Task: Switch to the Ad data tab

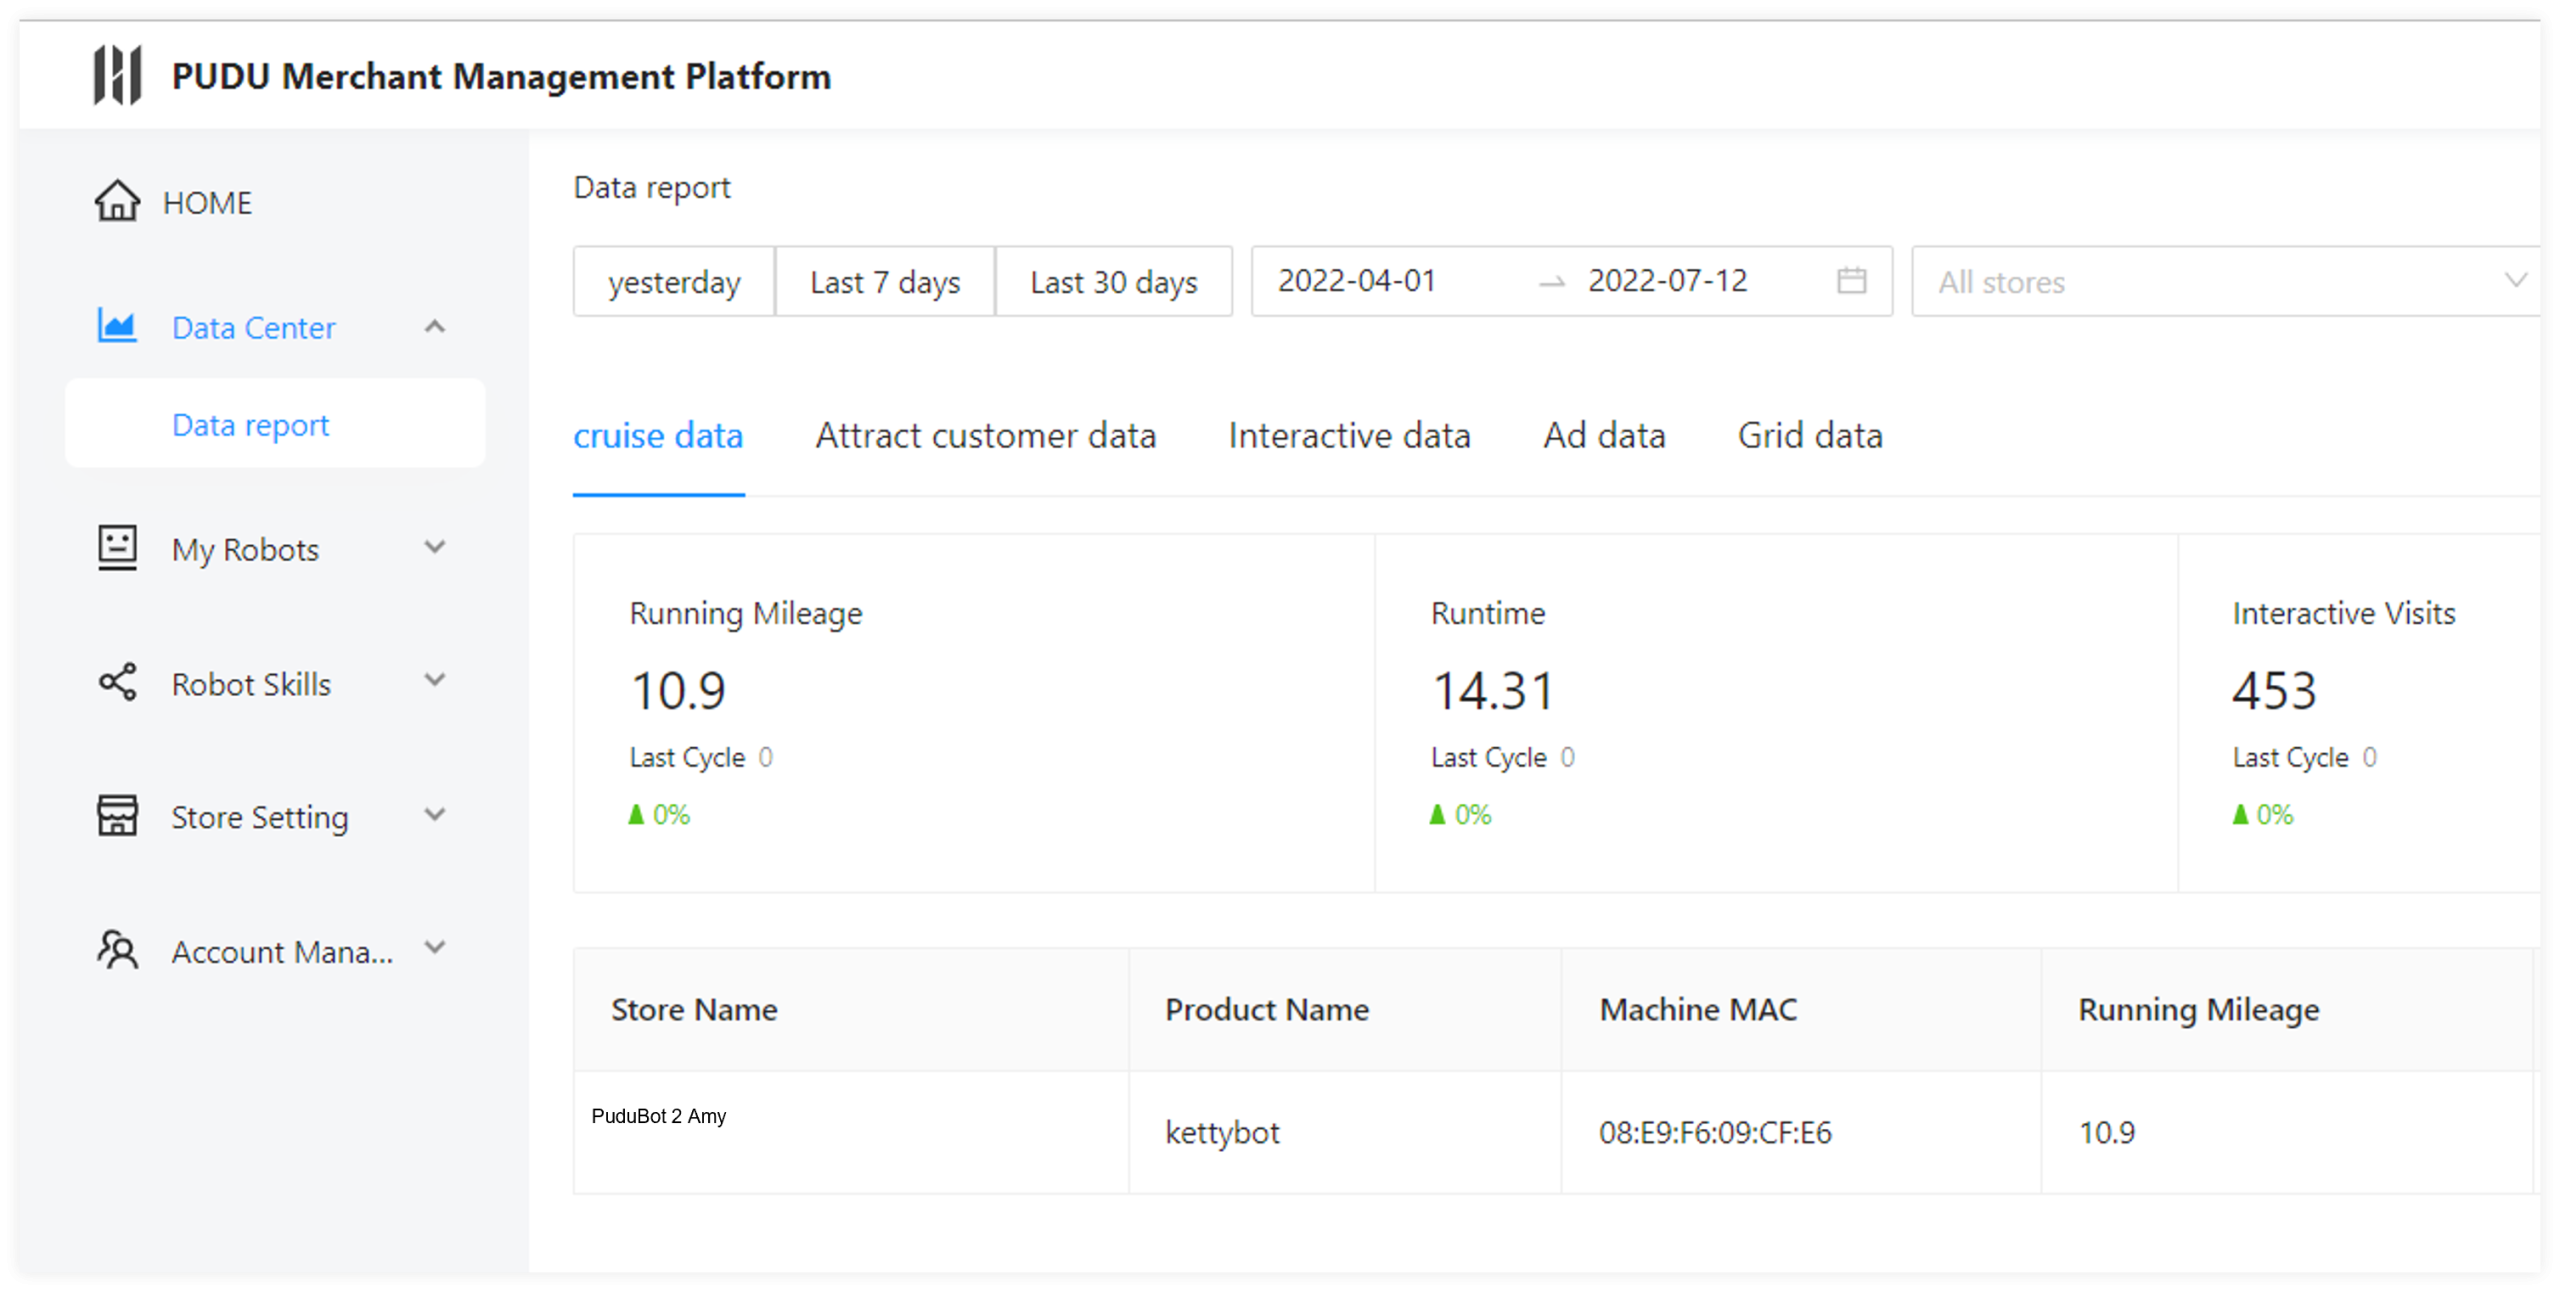Action: pyautogui.click(x=1604, y=436)
